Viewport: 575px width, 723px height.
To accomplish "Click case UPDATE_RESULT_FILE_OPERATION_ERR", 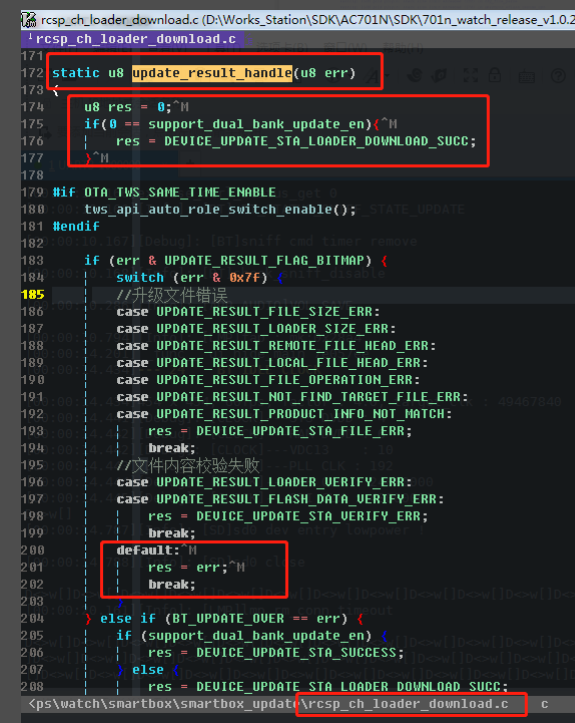I will [268, 380].
